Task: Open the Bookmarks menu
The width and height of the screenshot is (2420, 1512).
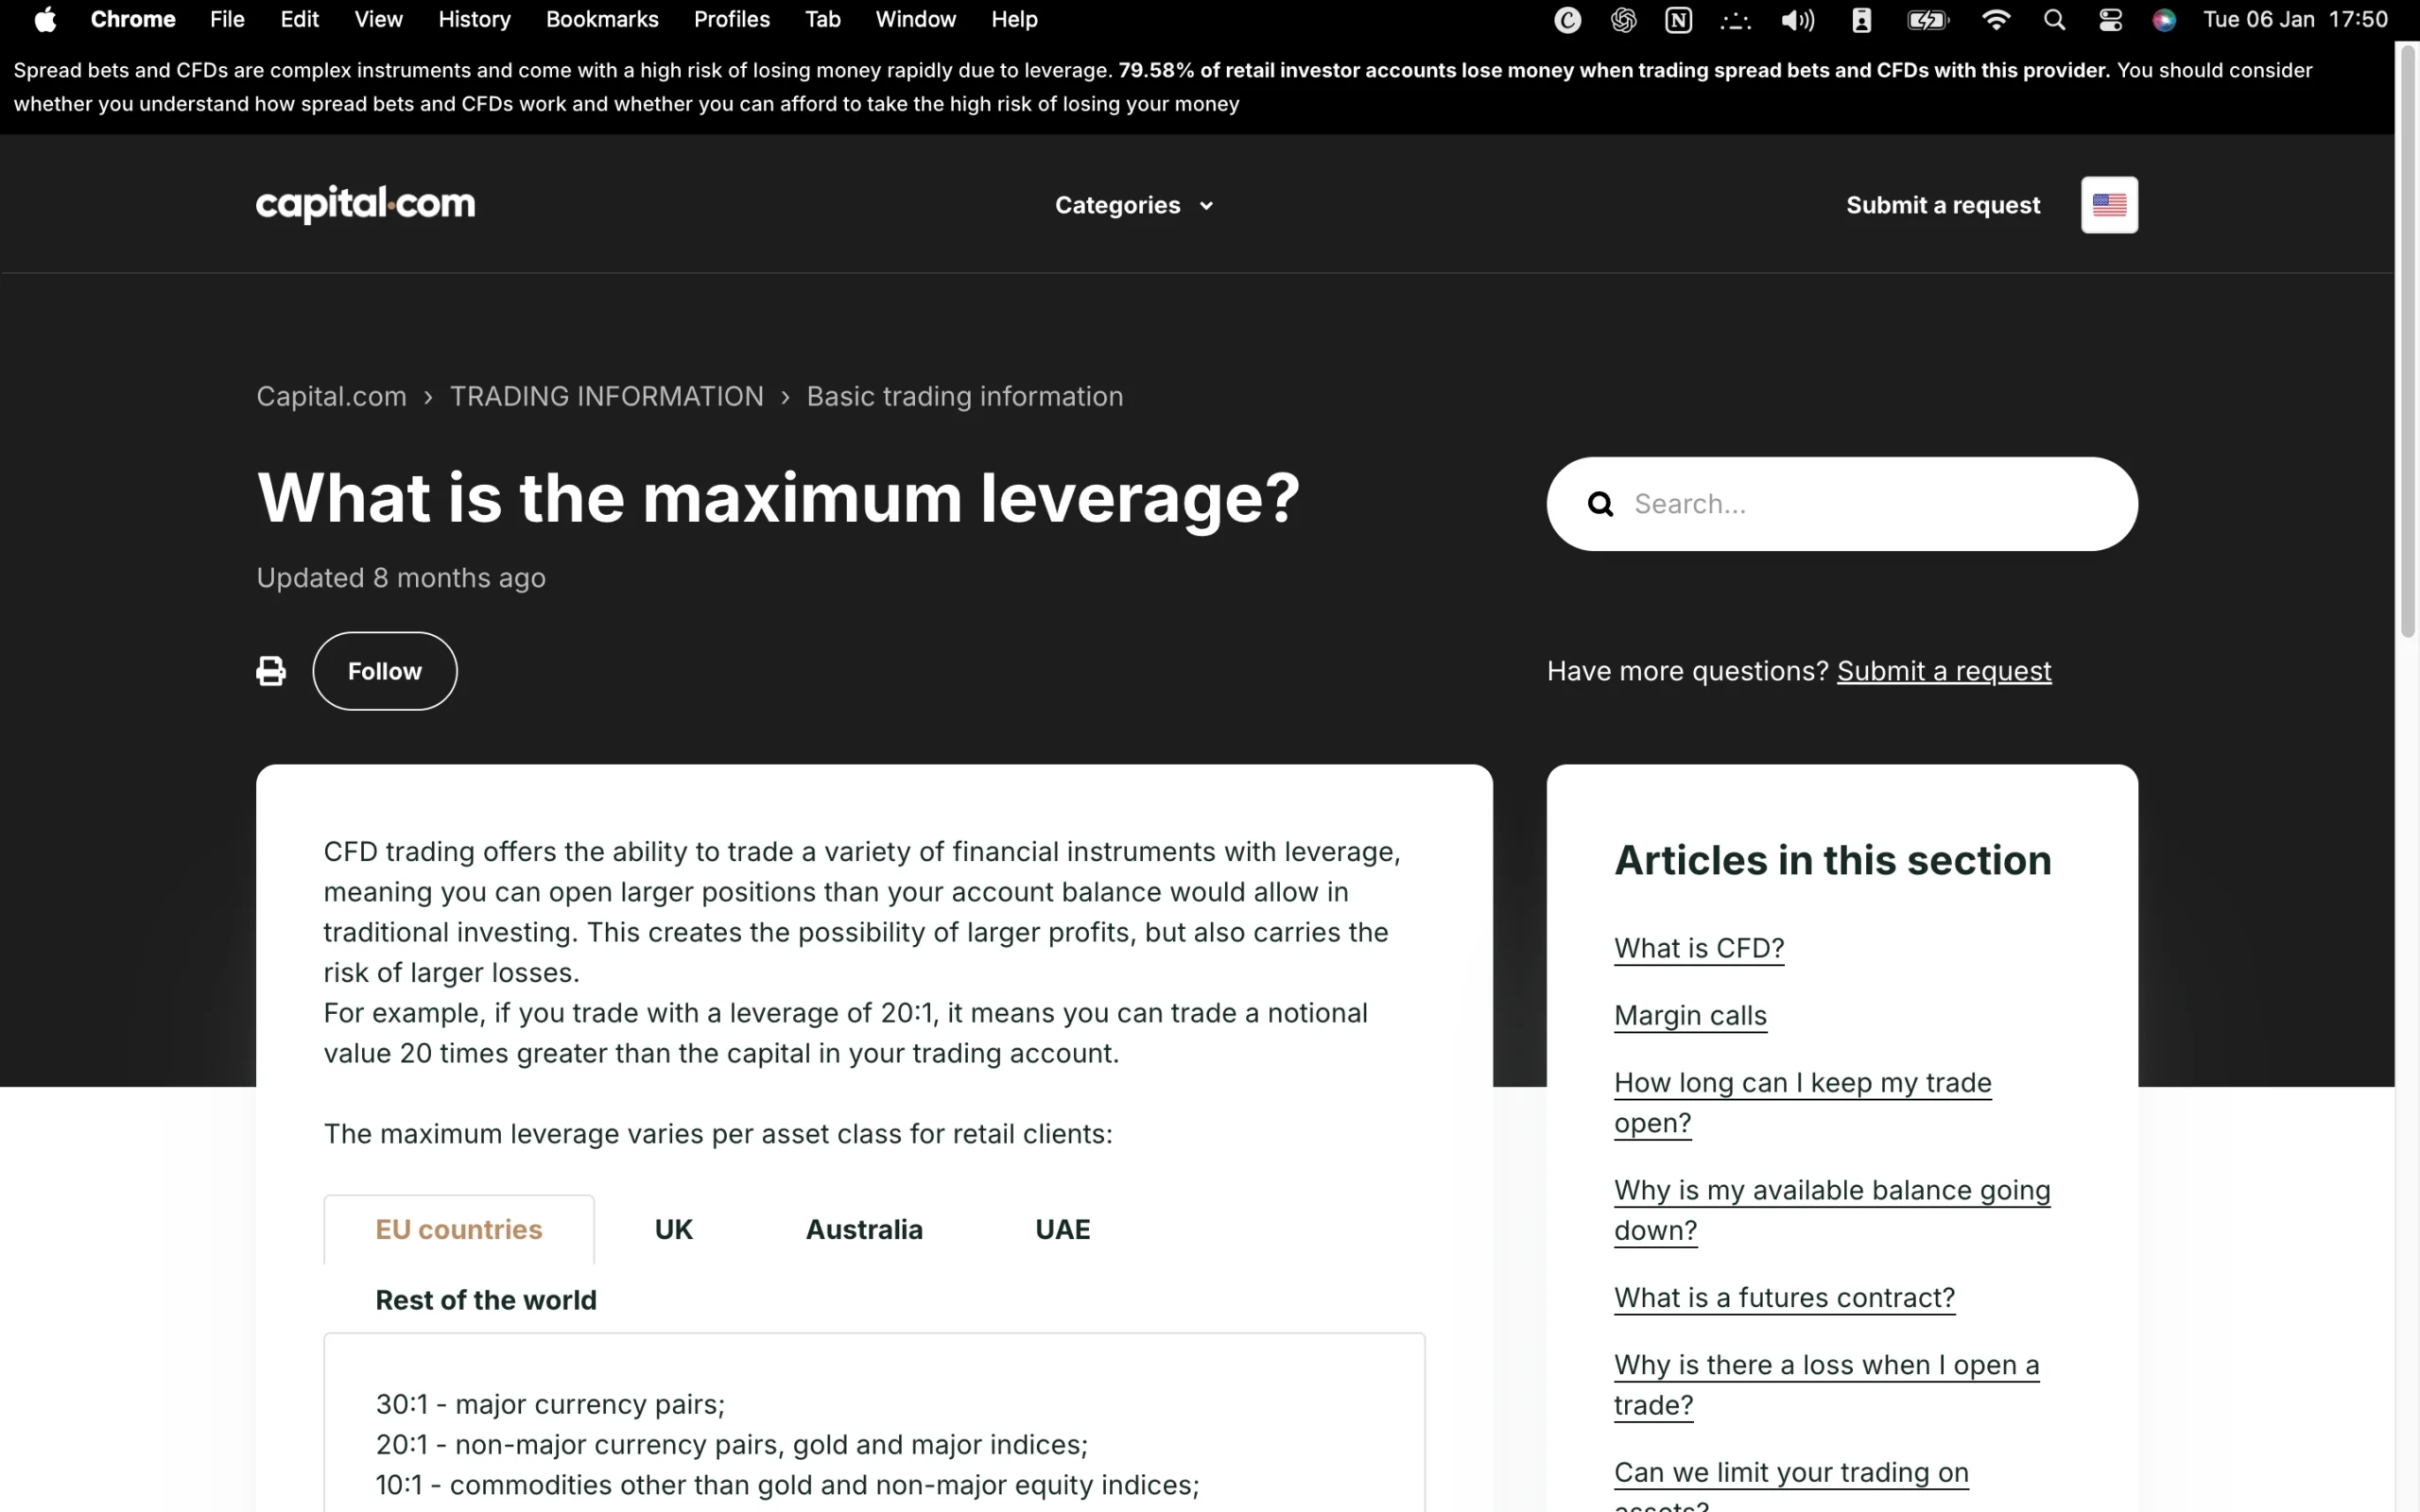Action: pyautogui.click(x=601, y=19)
